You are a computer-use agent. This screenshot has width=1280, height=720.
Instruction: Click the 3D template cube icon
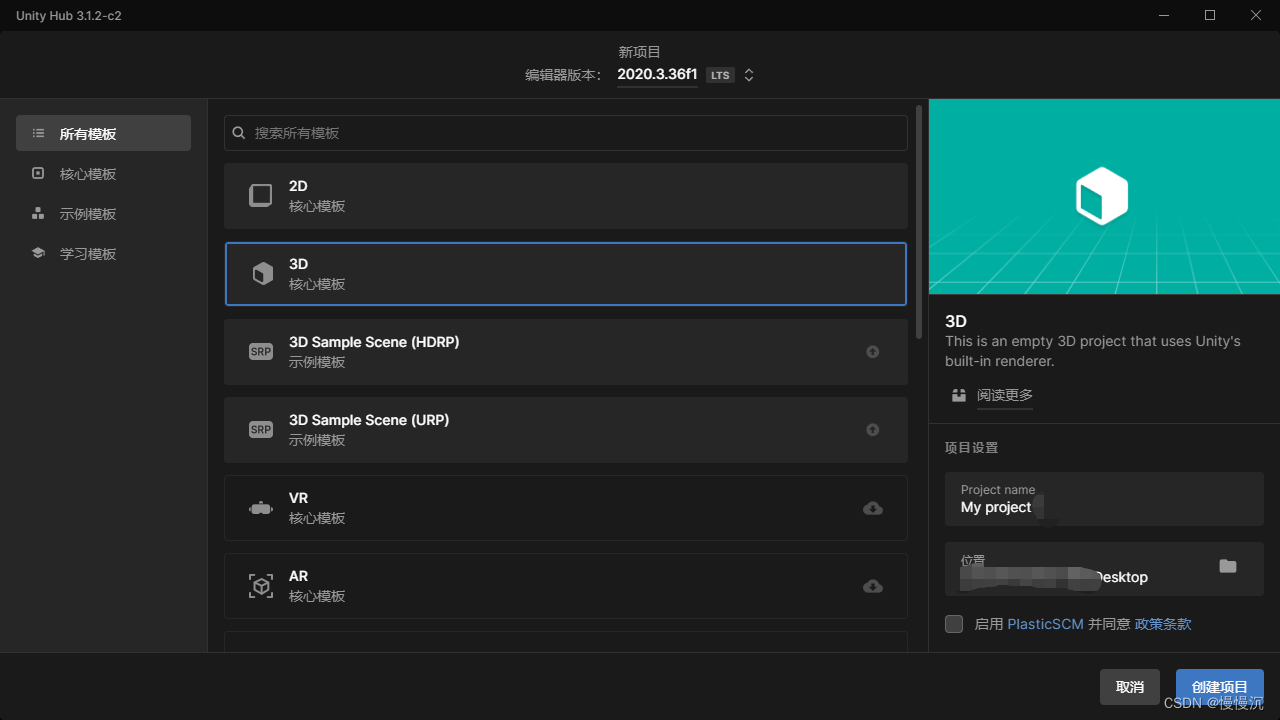[x=262, y=274]
